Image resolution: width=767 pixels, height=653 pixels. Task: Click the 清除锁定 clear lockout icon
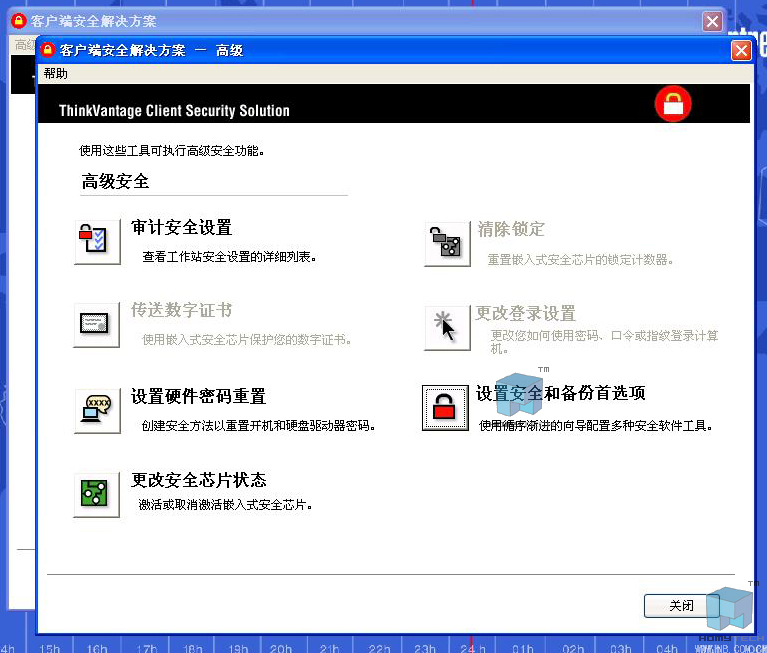447,244
